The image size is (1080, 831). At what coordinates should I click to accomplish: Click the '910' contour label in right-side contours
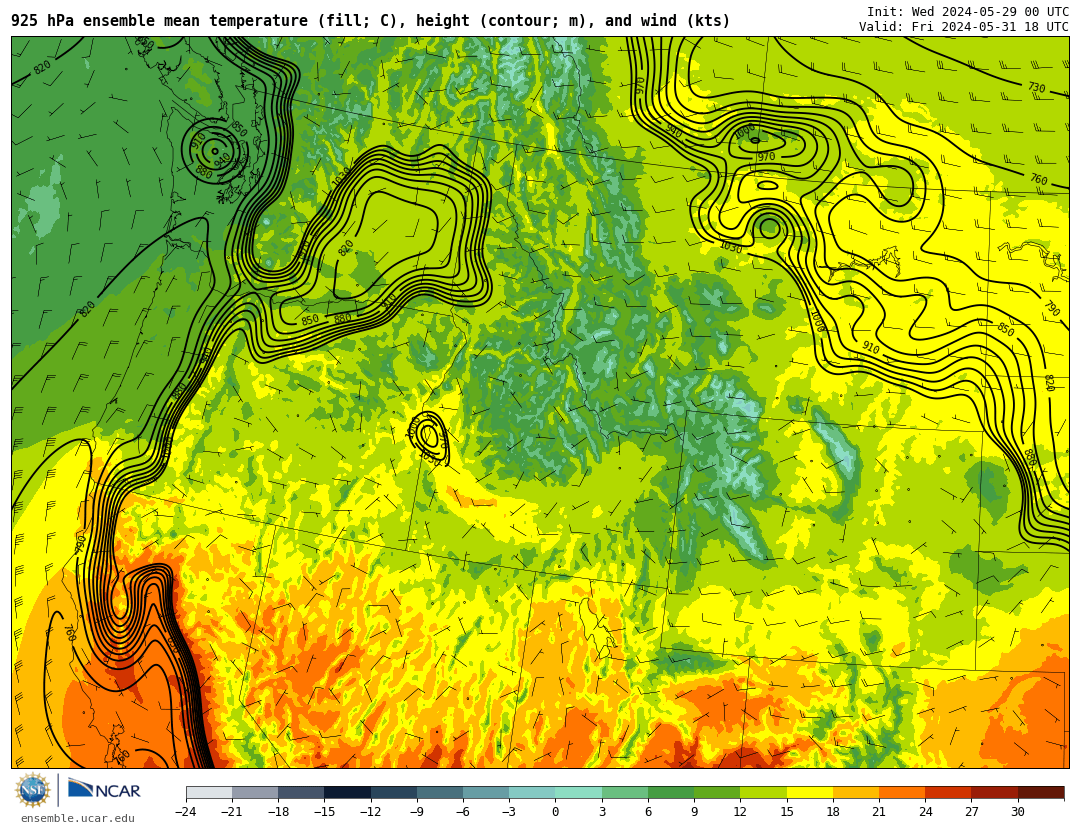click(871, 349)
